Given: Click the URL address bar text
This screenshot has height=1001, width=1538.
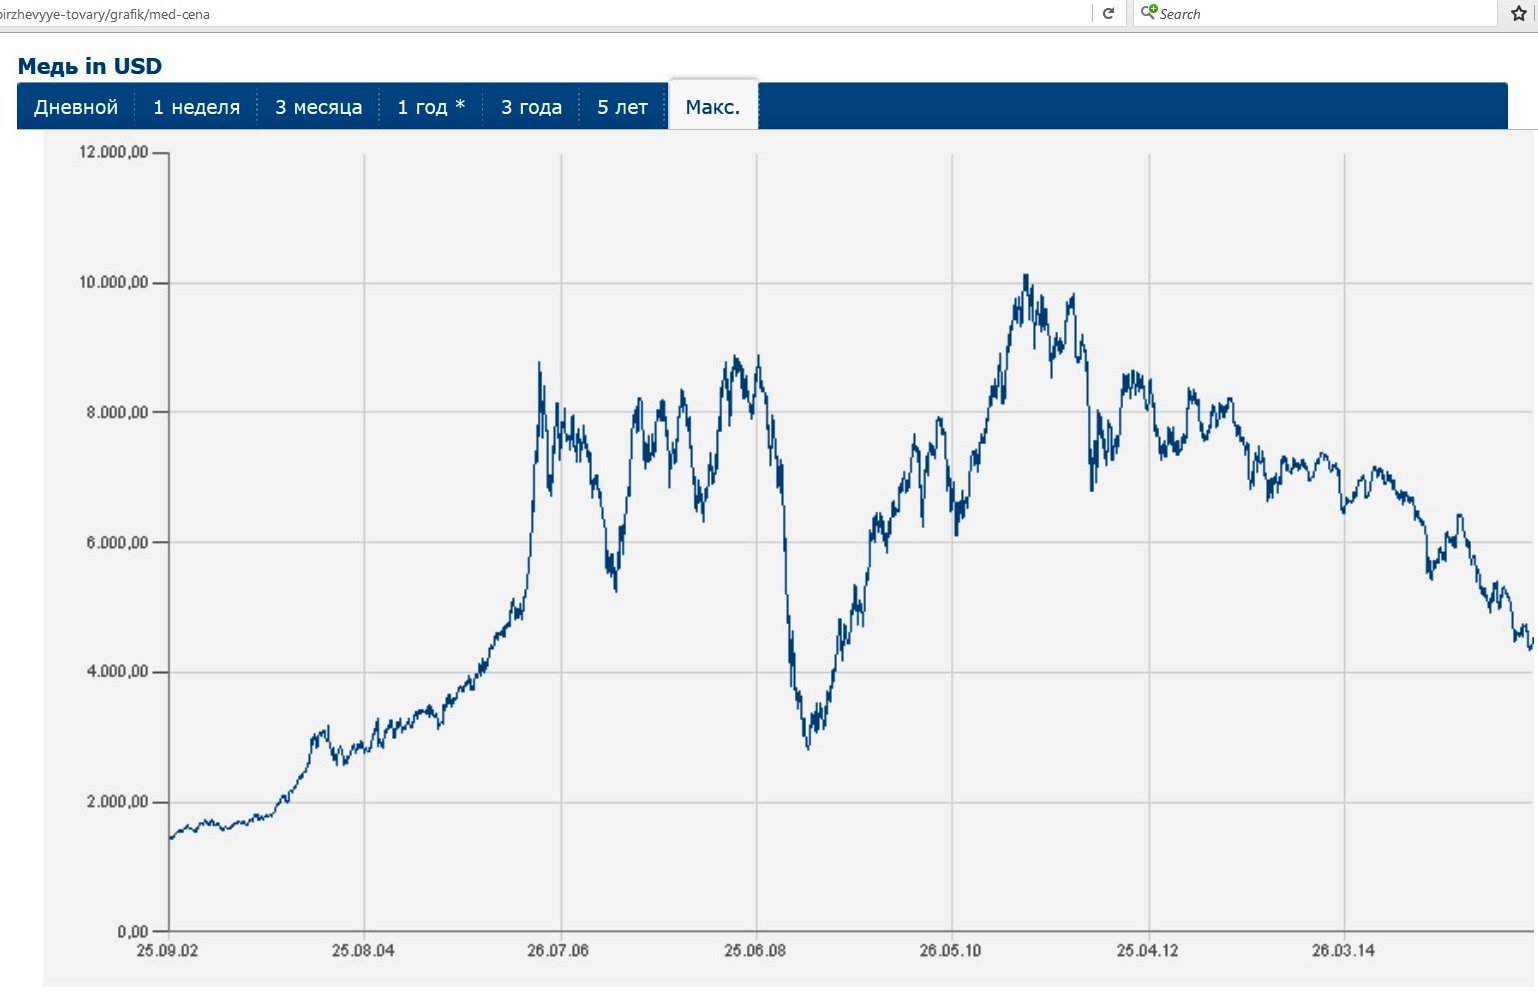Looking at the screenshot, I should click(105, 15).
